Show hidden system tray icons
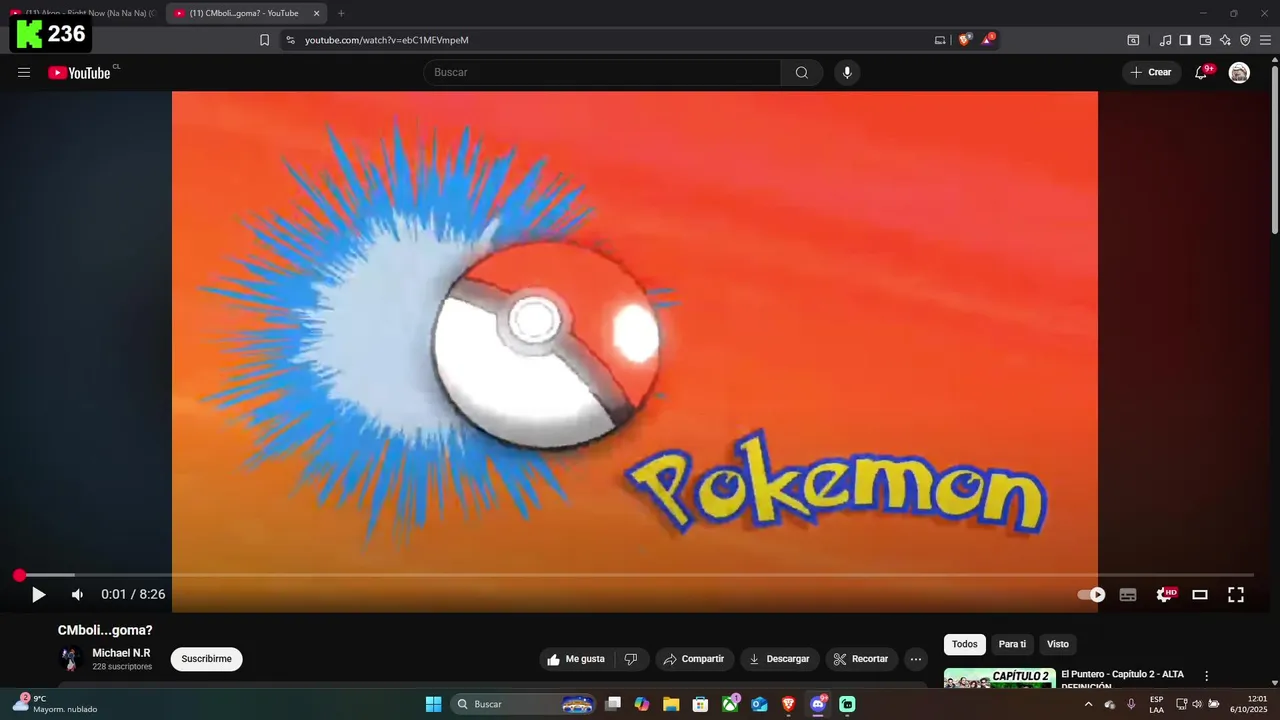Image resolution: width=1280 pixels, height=720 pixels. click(1088, 704)
